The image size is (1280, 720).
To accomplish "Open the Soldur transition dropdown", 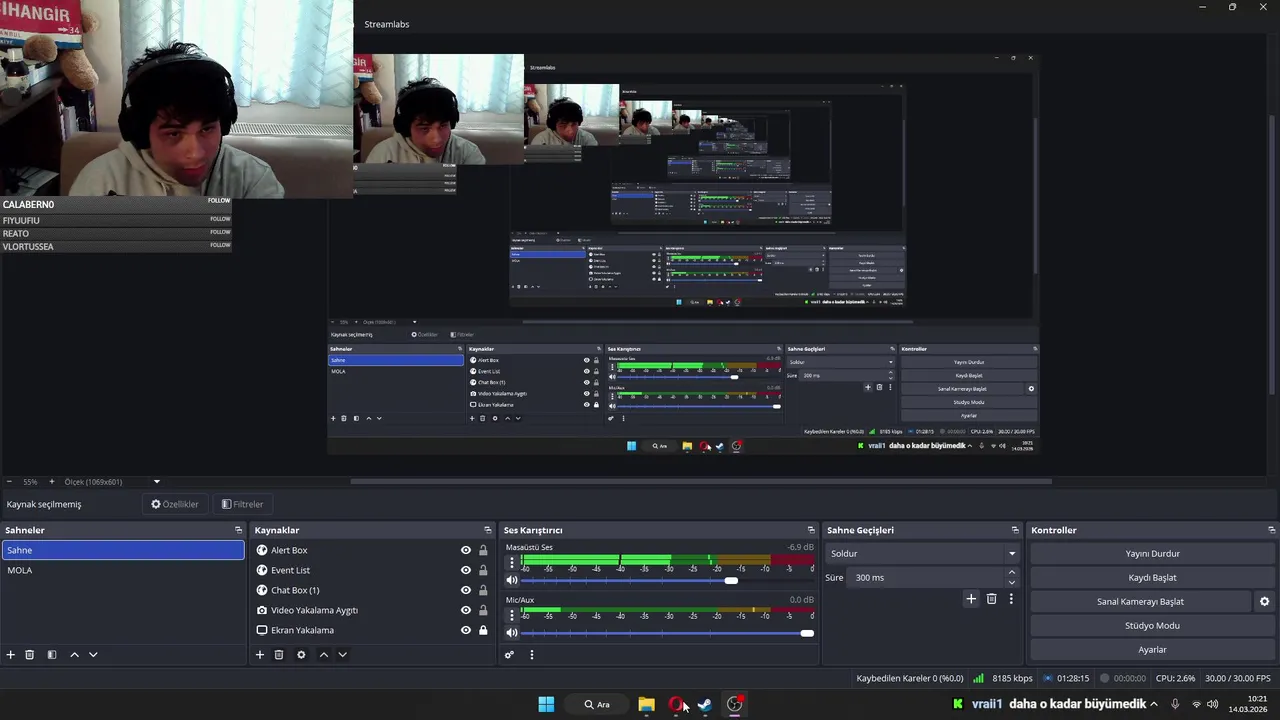I will coord(923,553).
